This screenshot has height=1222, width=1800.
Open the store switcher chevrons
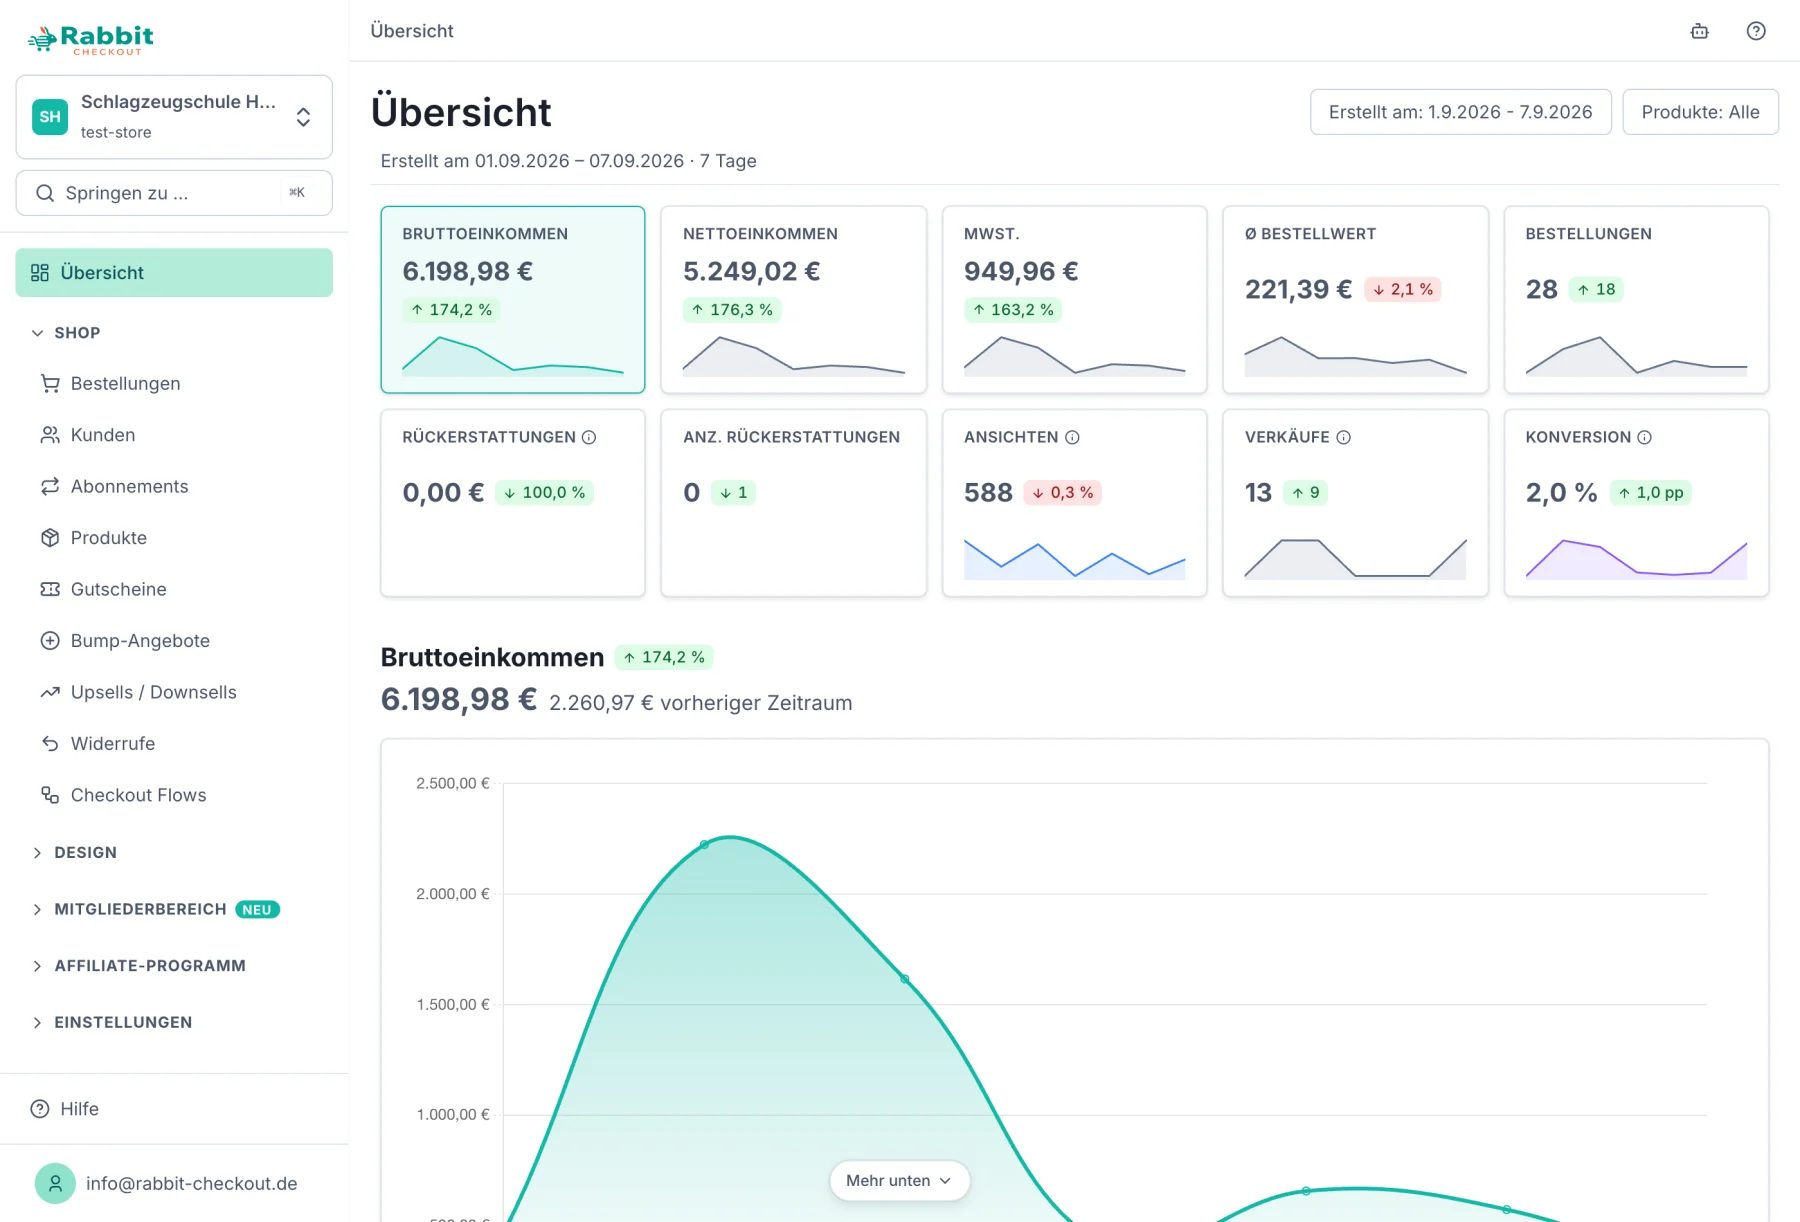click(x=303, y=117)
